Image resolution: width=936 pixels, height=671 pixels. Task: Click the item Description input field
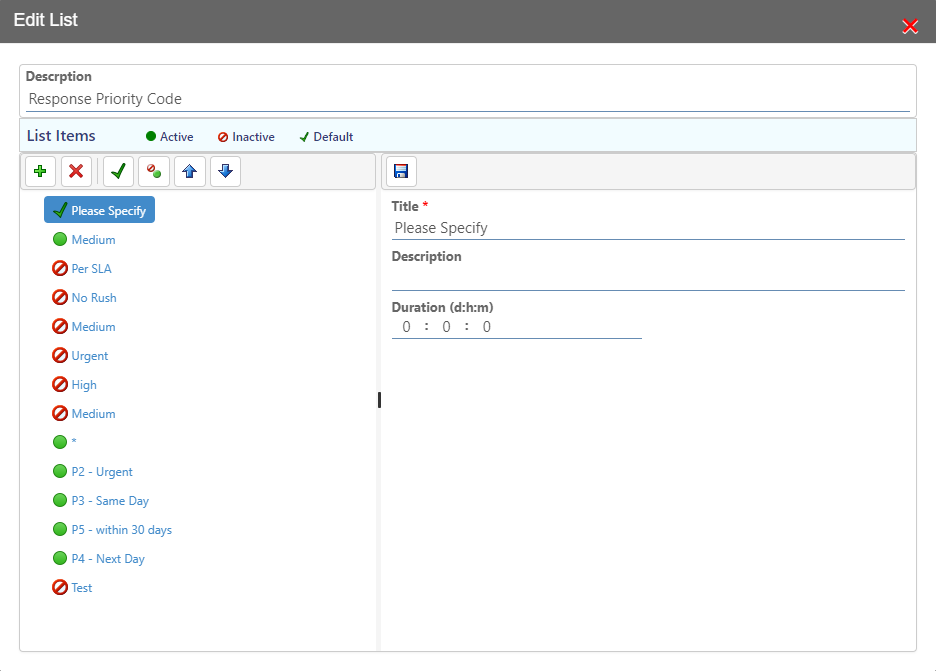(648, 279)
